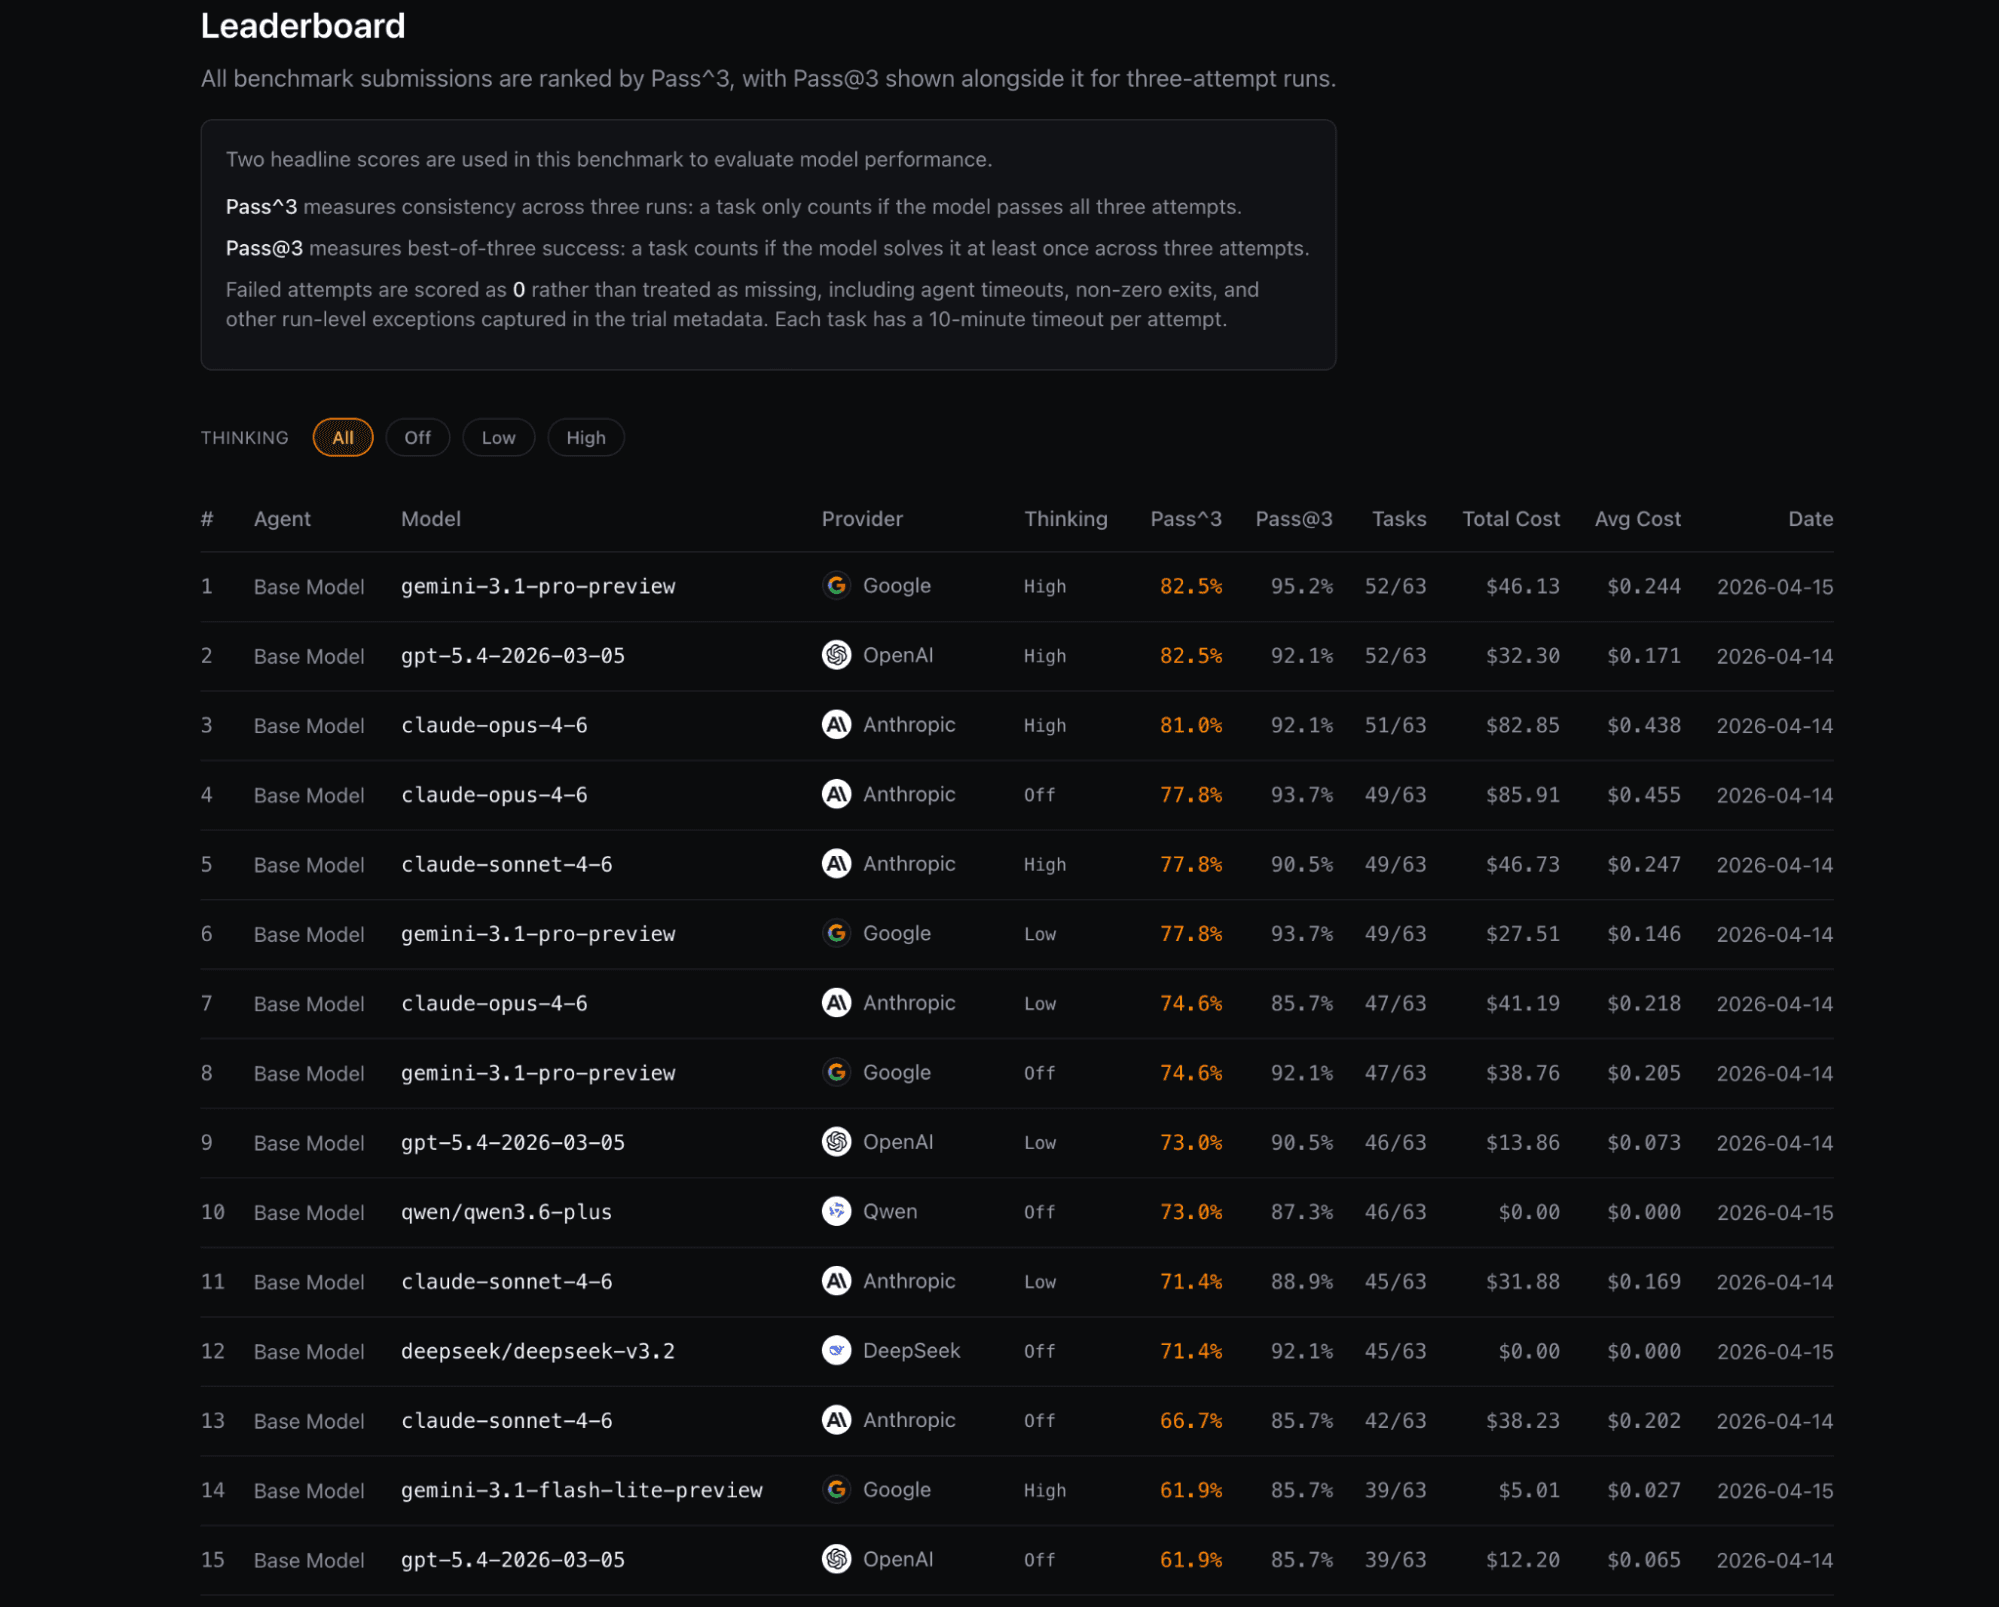Select the Off thinking filter
Viewport: 1999px width, 1607px height.
tap(418, 437)
